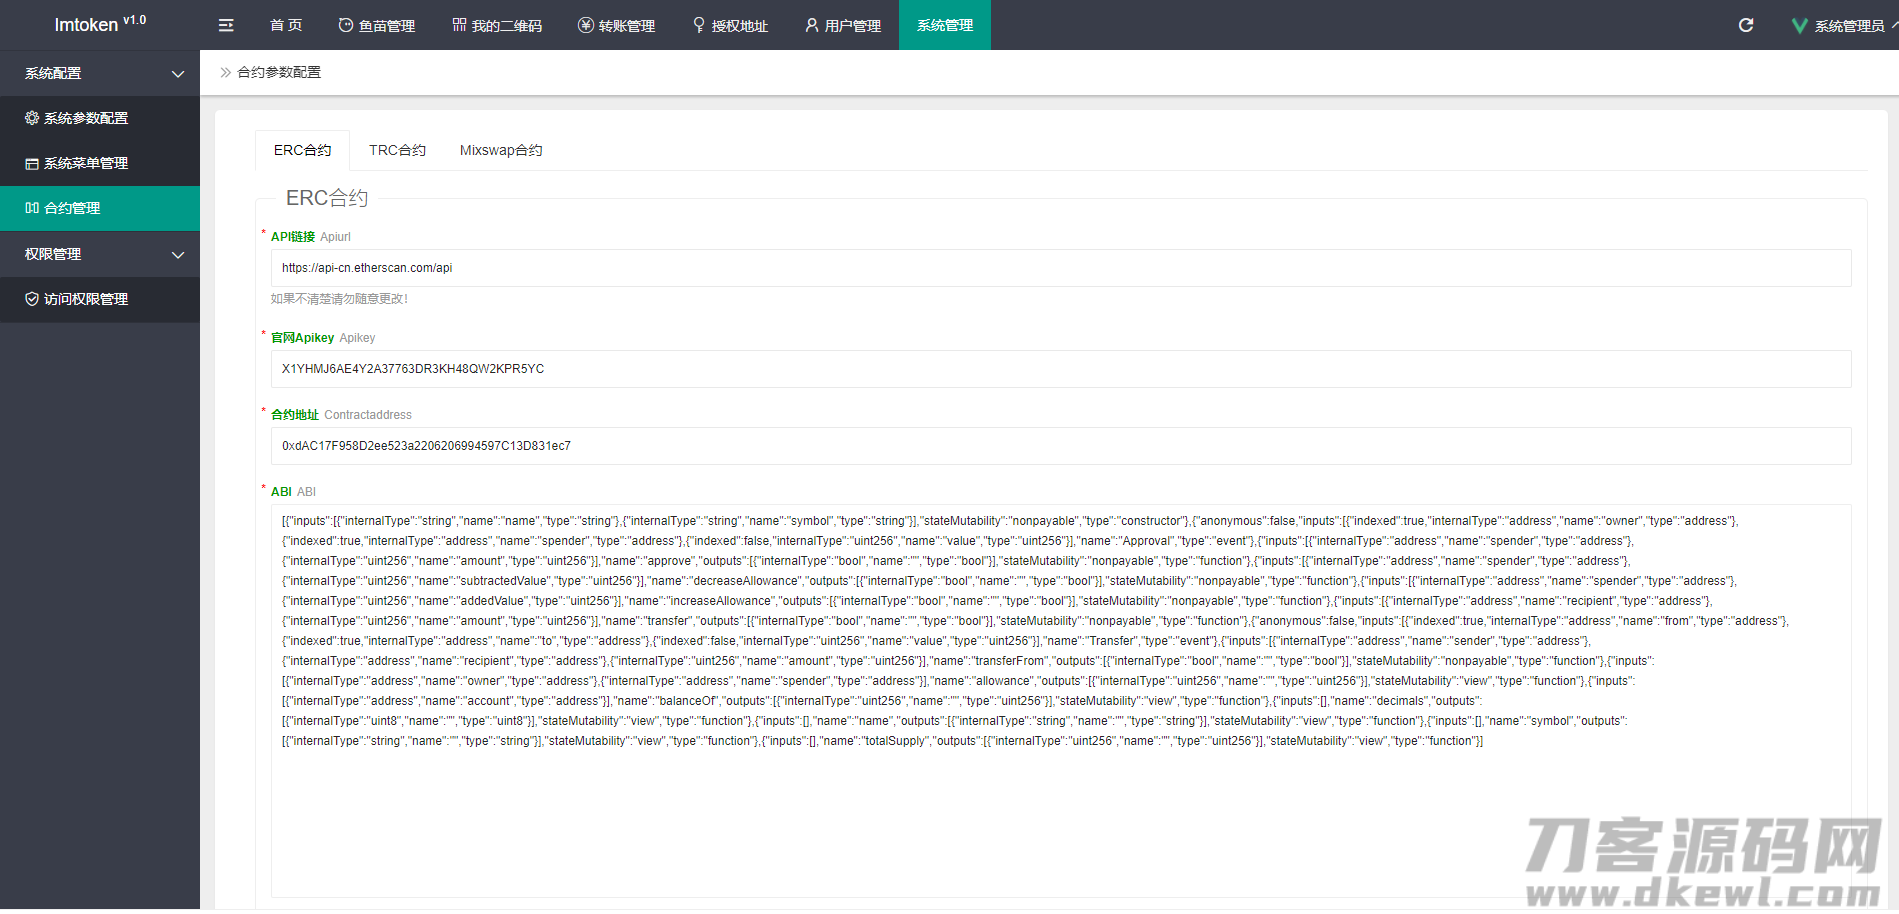The height and width of the screenshot is (914, 1899).
Task: Click the 系统菜单管理 sidebar icon
Action: [x=32, y=164]
